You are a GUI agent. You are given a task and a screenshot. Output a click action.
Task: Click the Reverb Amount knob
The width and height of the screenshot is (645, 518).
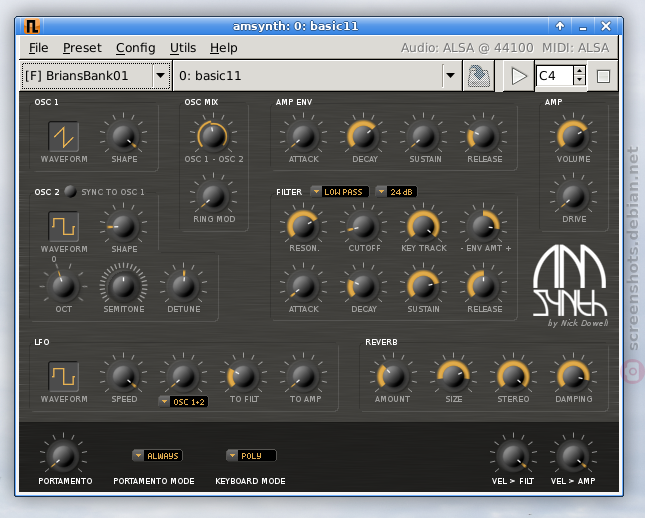[393, 376]
